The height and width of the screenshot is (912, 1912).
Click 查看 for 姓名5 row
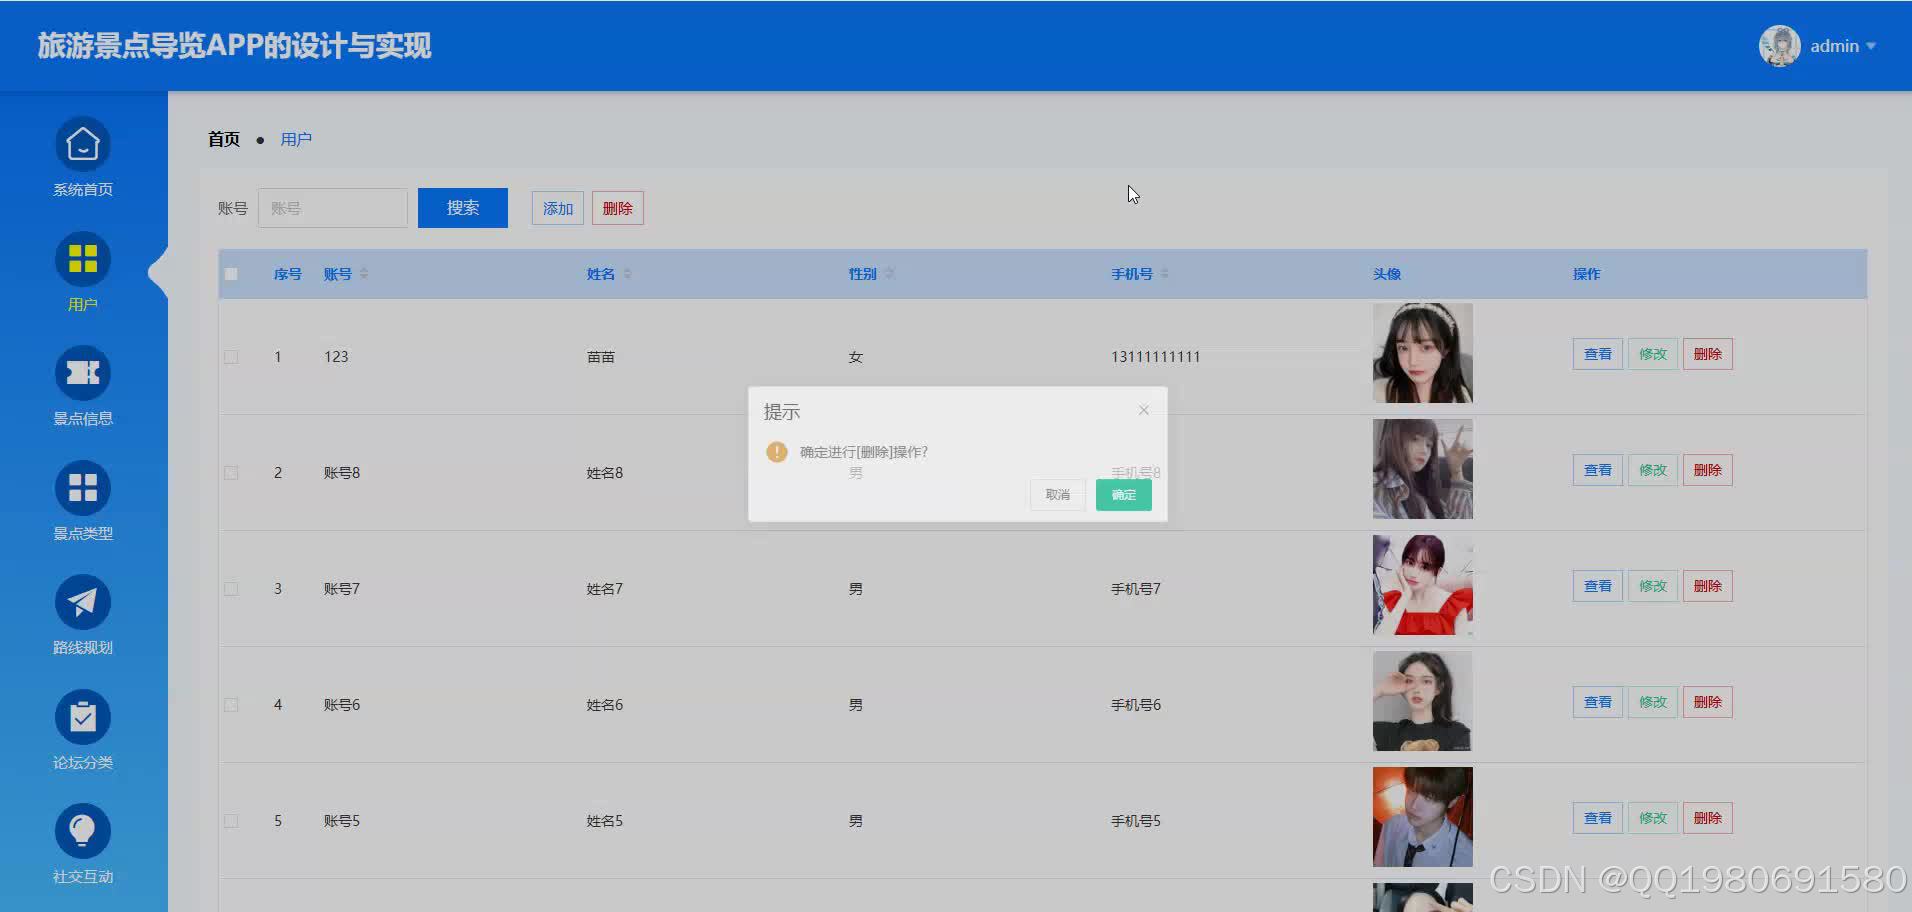pyautogui.click(x=1598, y=818)
